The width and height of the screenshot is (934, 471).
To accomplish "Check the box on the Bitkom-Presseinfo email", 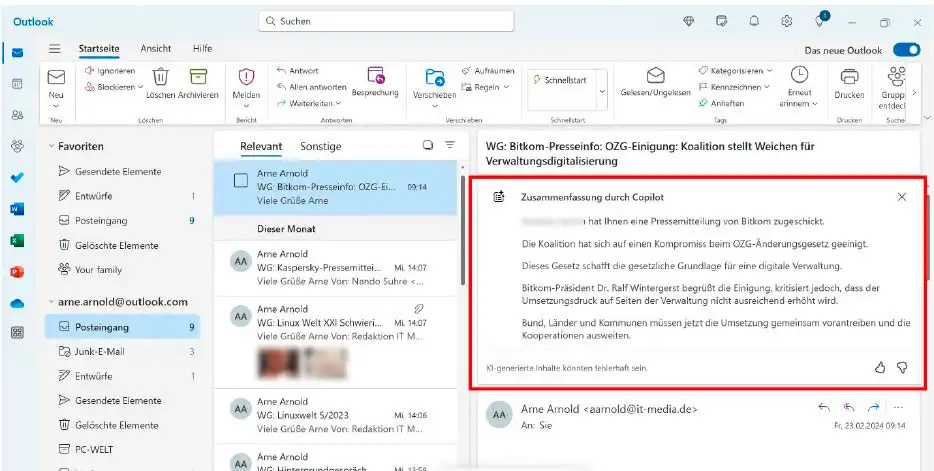I will point(240,181).
